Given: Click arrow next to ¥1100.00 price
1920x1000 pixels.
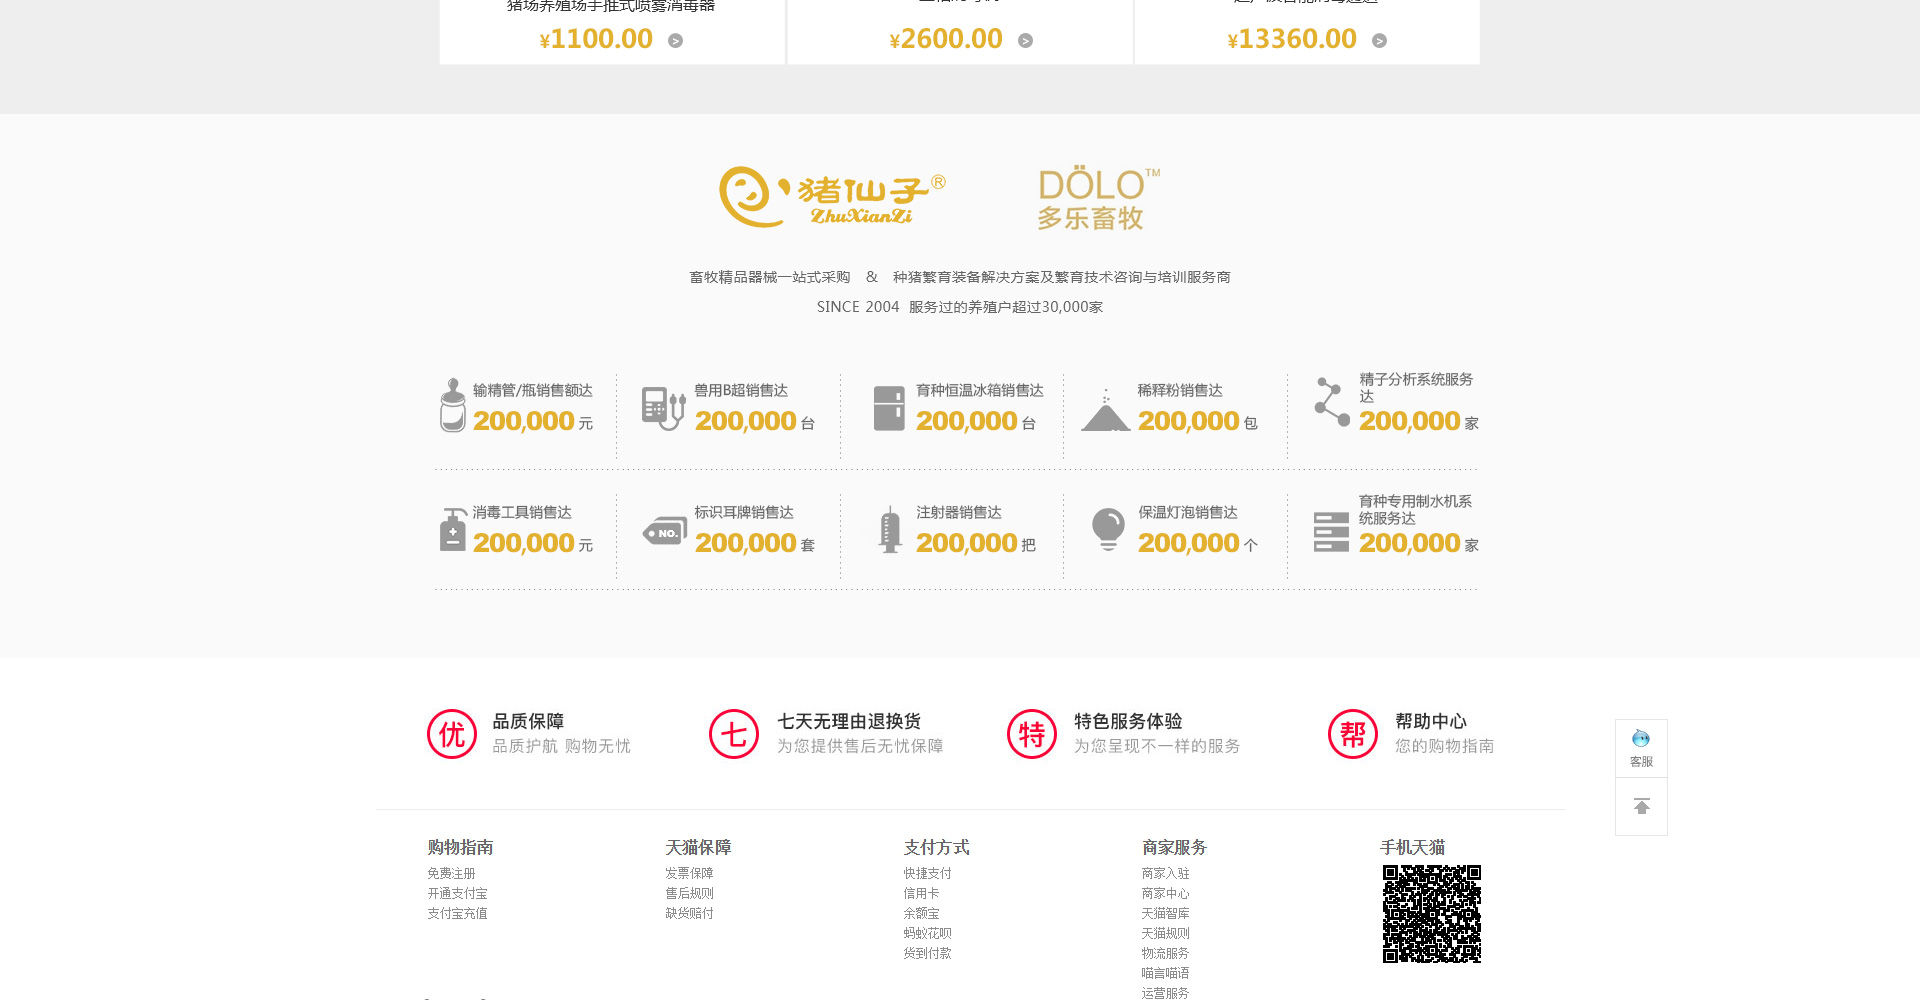Looking at the screenshot, I should click(x=676, y=41).
